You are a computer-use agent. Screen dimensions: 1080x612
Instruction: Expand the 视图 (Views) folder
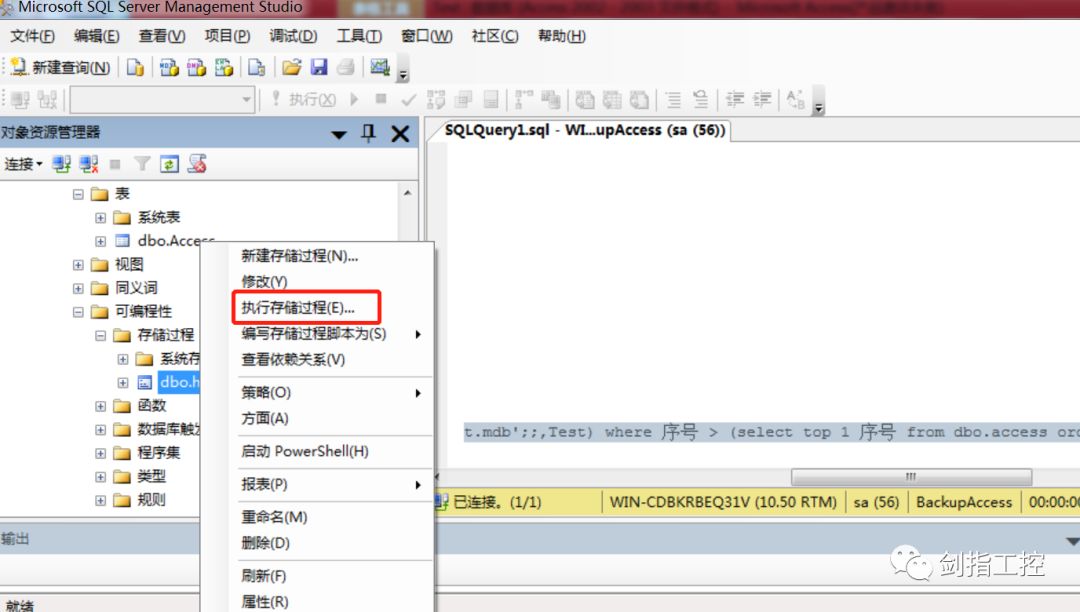78,264
